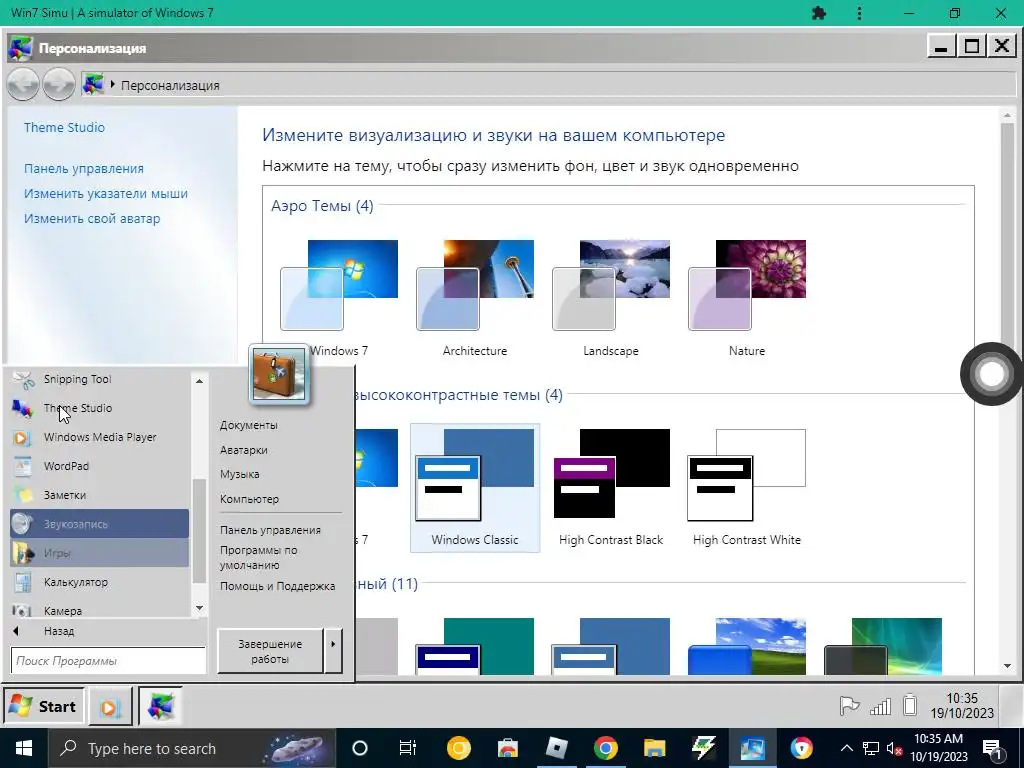Image resolution: width=1024 pixels, height=768 pixels.
Task: Select the Windows 7 Aero theme
Action: 339,299
